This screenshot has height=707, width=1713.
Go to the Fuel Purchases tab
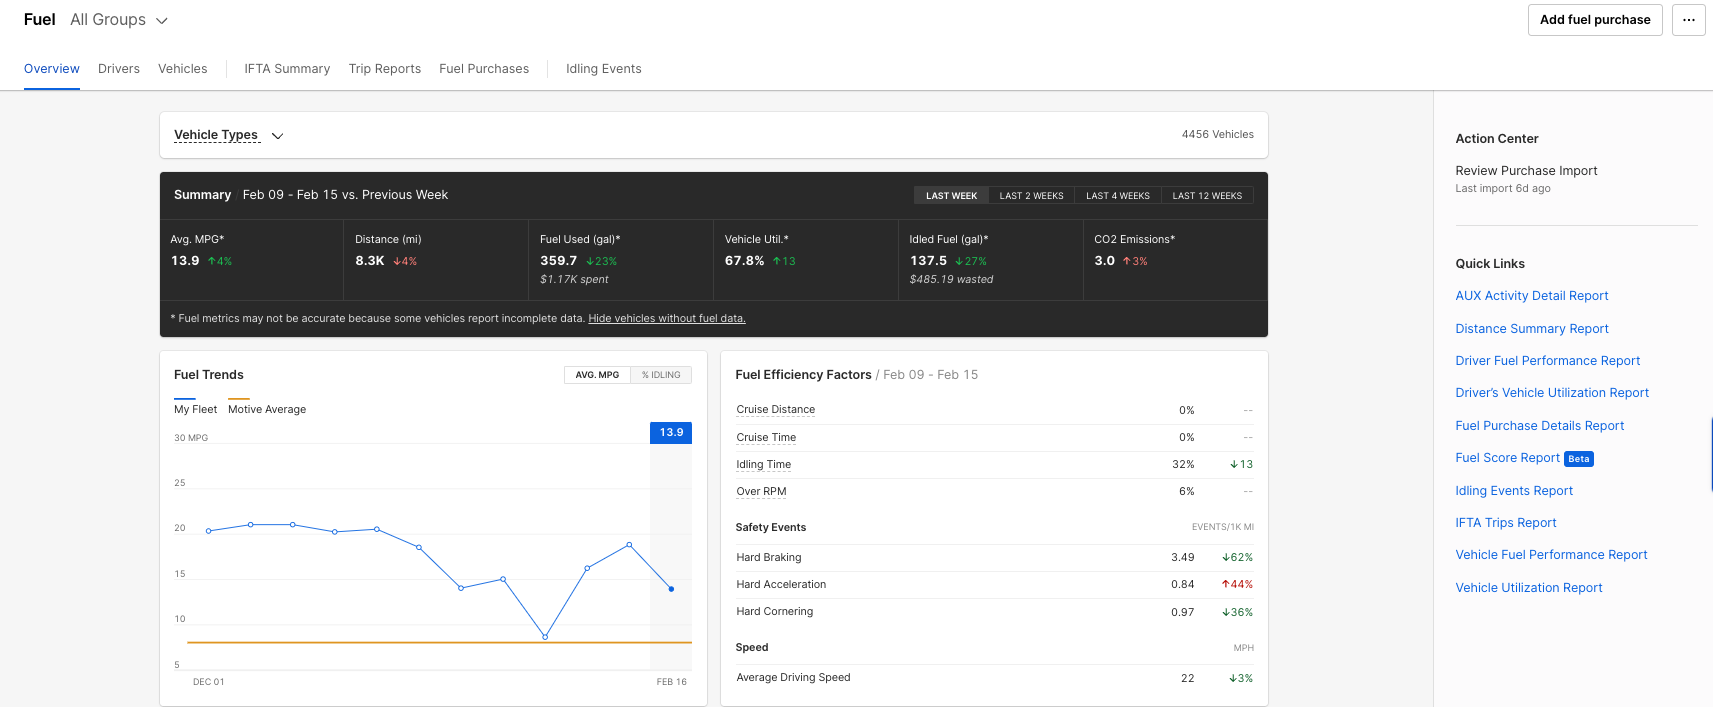[x=484, y=69]
